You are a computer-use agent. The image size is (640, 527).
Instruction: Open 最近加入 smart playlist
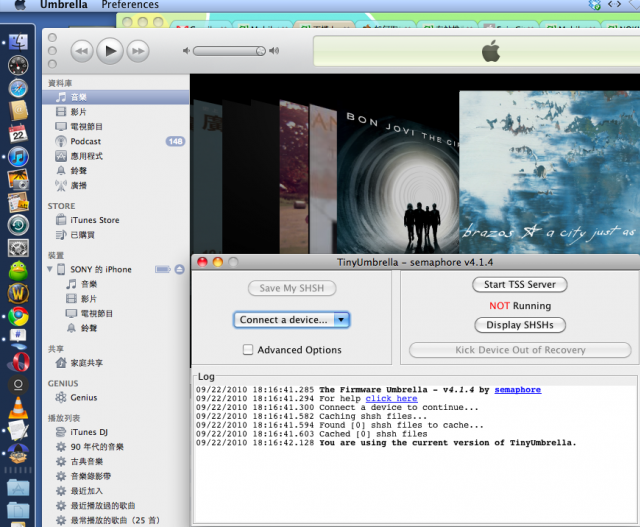(x=116, y=491)
